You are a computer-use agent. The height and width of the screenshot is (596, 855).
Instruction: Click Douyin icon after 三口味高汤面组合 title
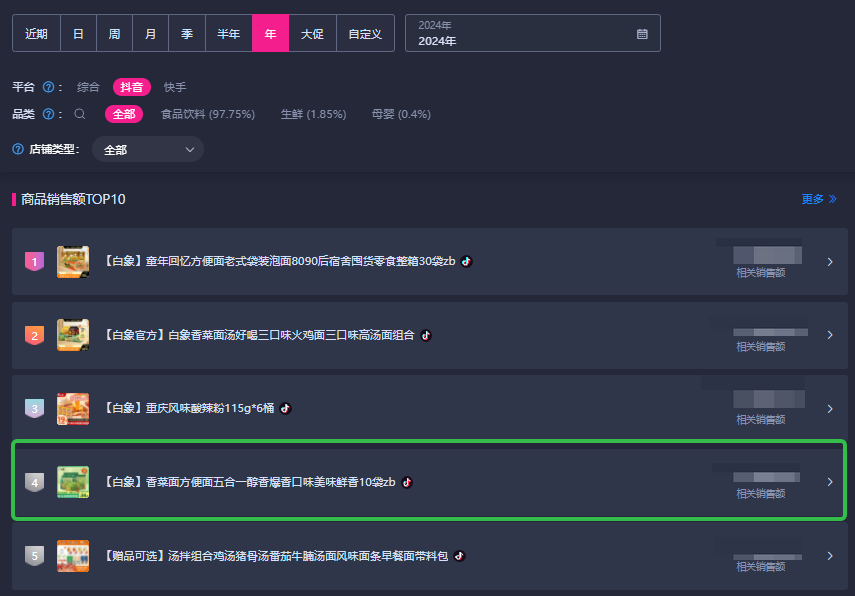(426, 335)
